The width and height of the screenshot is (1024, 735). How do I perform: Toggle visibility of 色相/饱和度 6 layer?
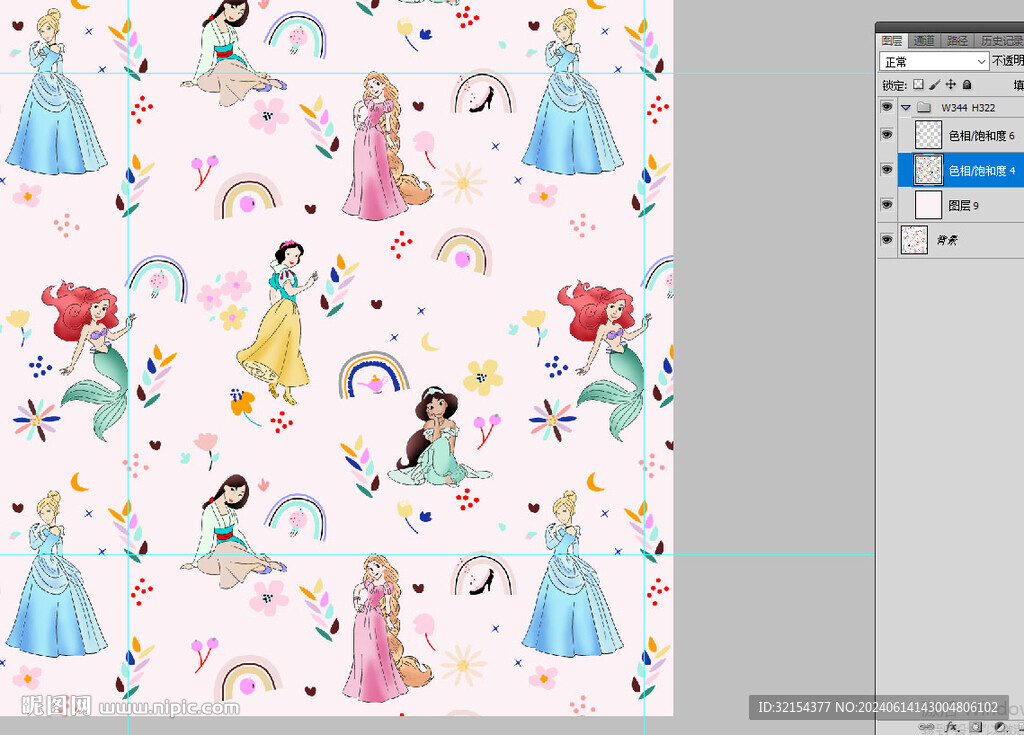[887, 135]
